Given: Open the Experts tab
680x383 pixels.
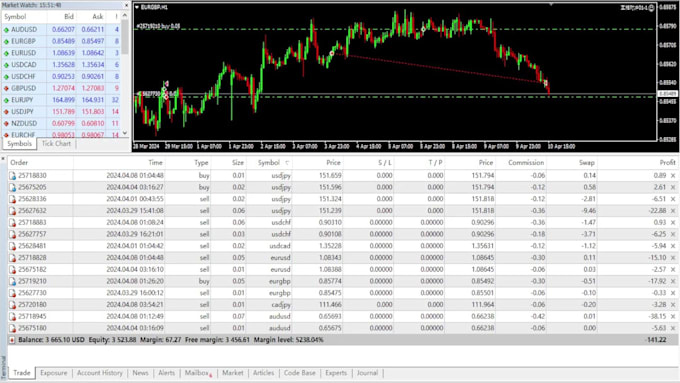Looking at the screenshot, I should pyautogui.click(x=336, y=373).
